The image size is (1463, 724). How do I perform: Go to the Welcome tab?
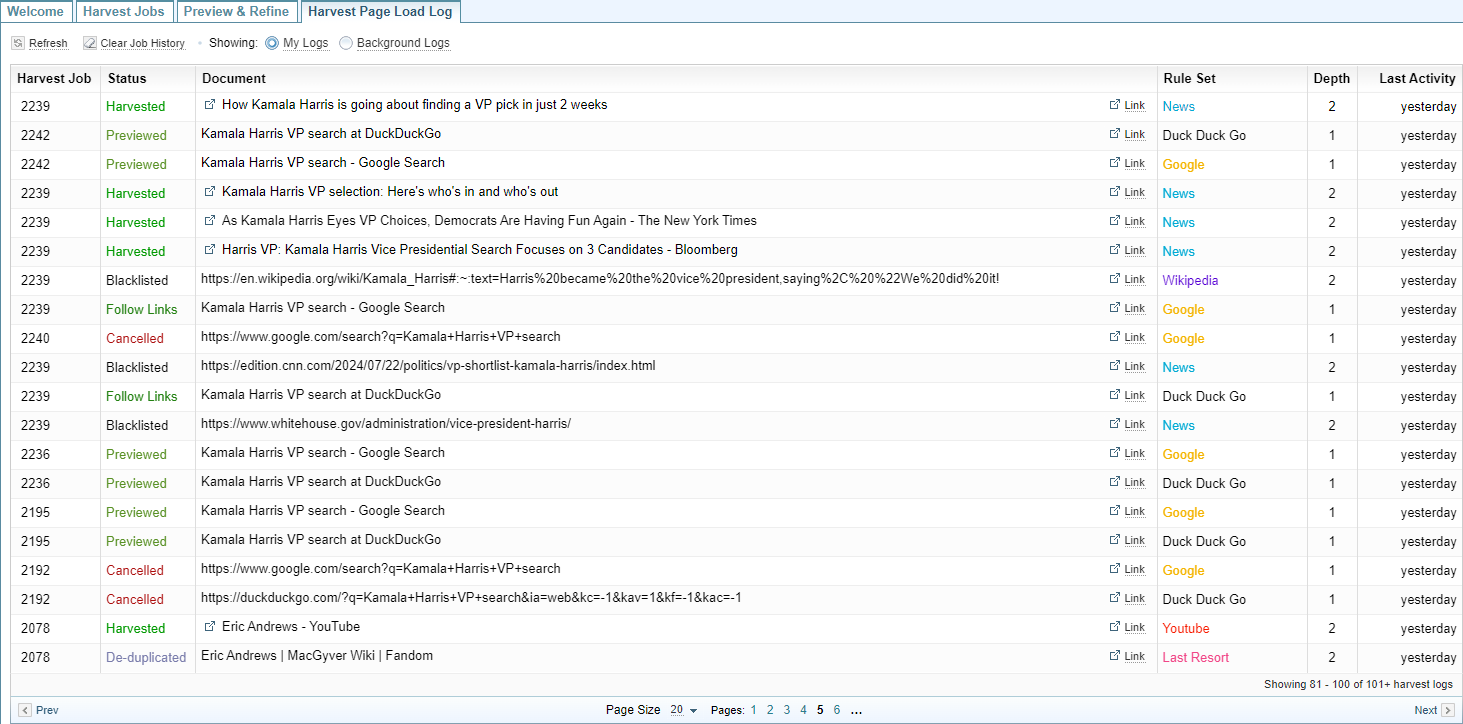coord(36,12)
